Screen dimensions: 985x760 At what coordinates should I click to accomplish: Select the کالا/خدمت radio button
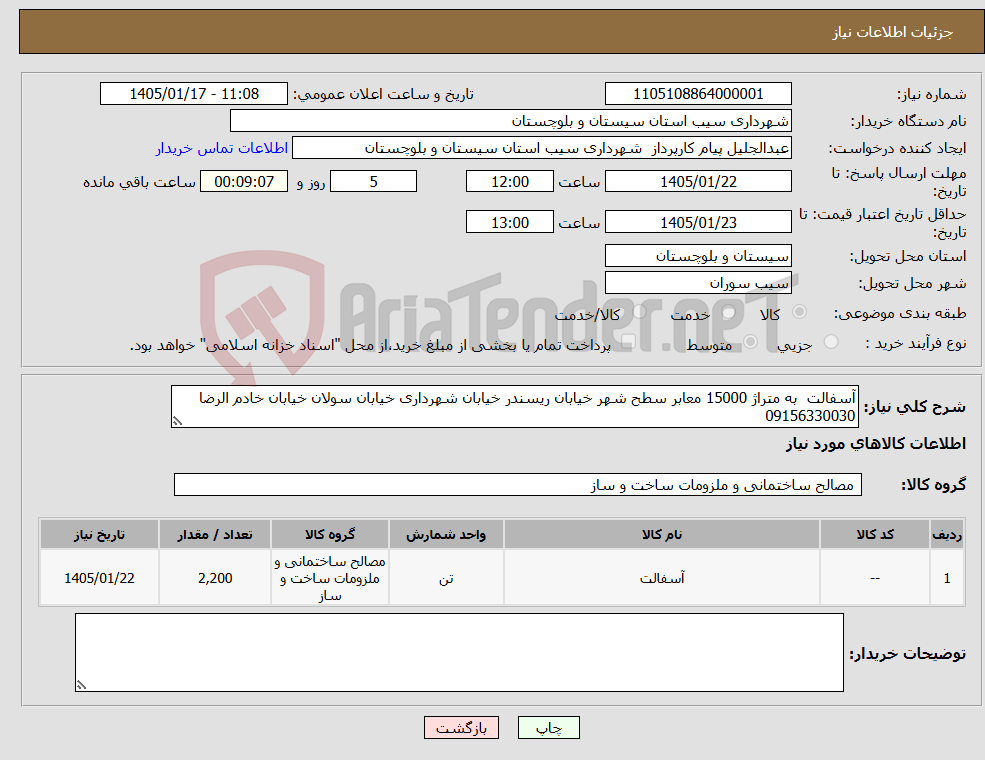click(639, 312)
